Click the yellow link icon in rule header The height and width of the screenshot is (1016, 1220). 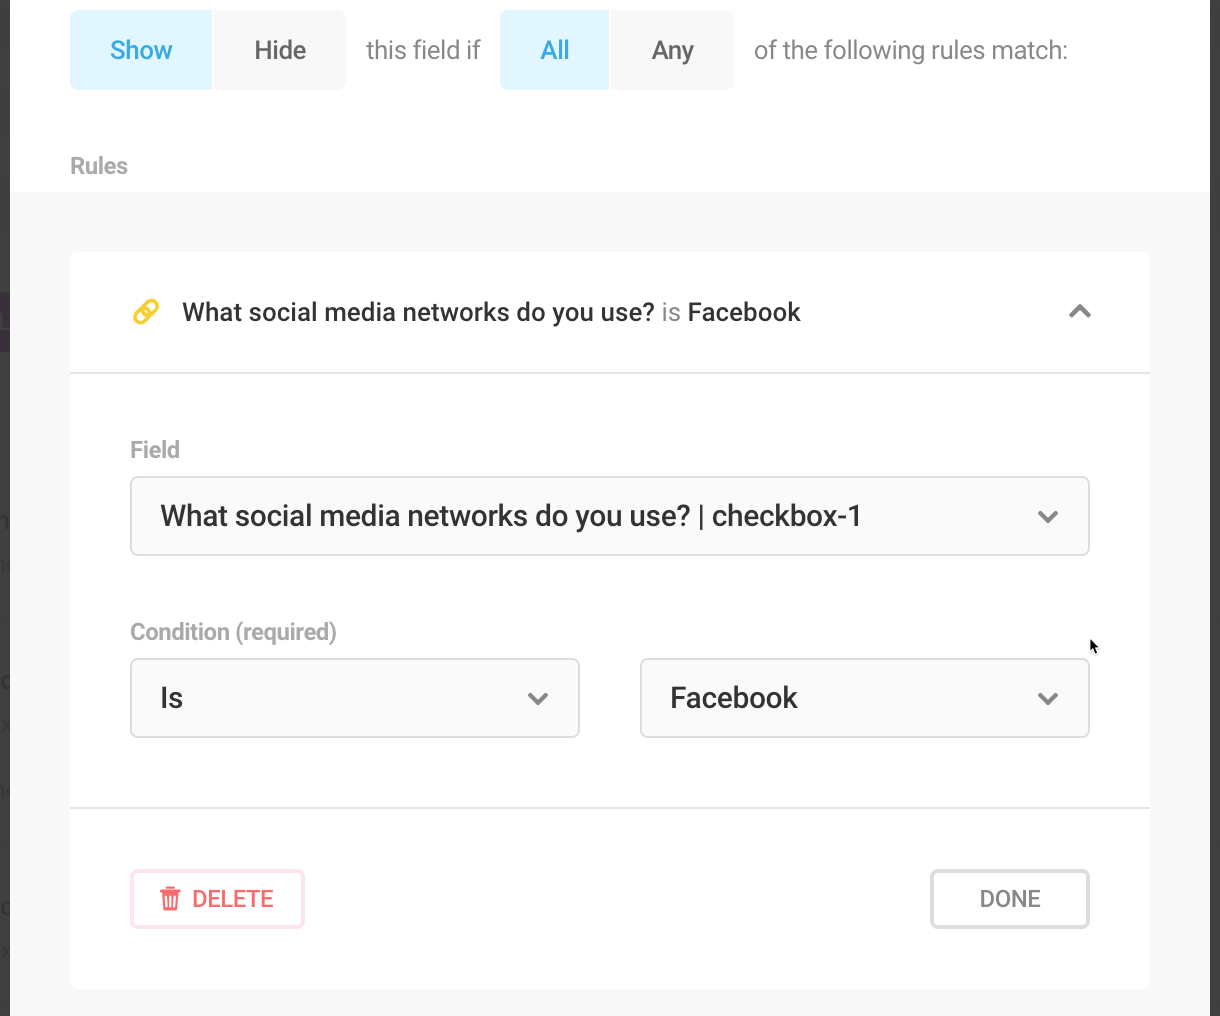click(146, 312)
